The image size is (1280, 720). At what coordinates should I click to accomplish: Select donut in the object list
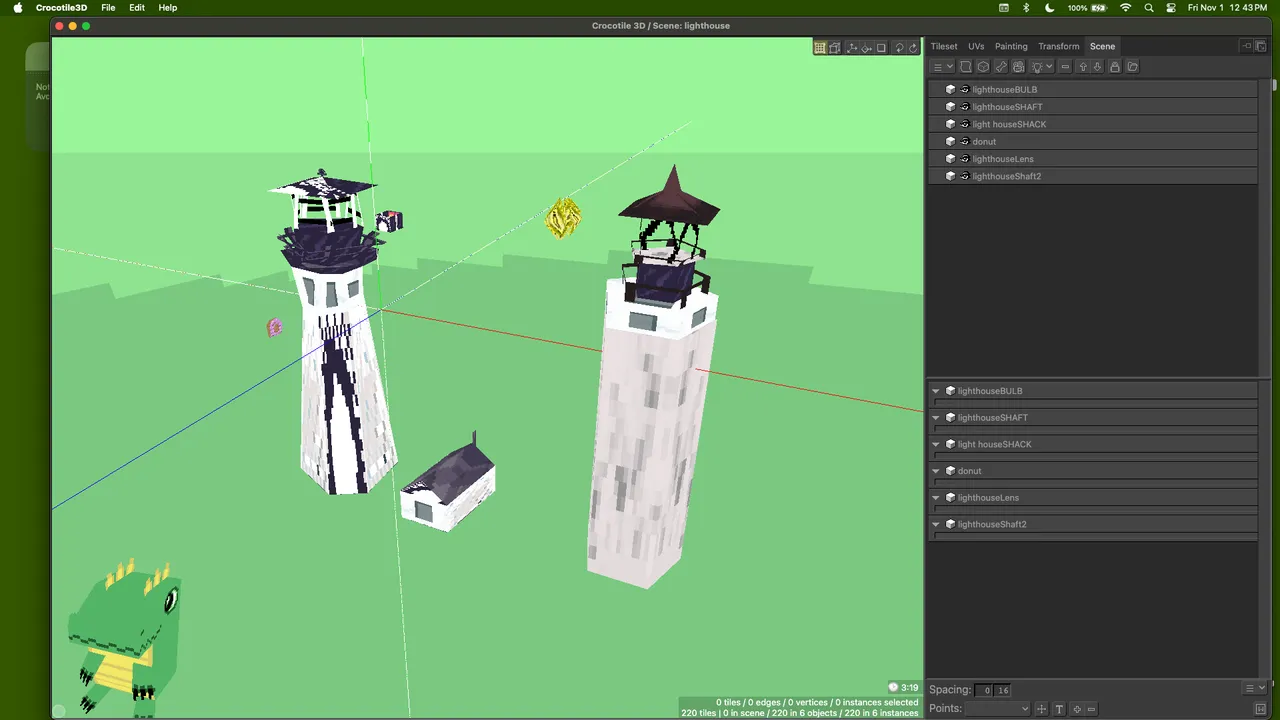[1092, 141]
